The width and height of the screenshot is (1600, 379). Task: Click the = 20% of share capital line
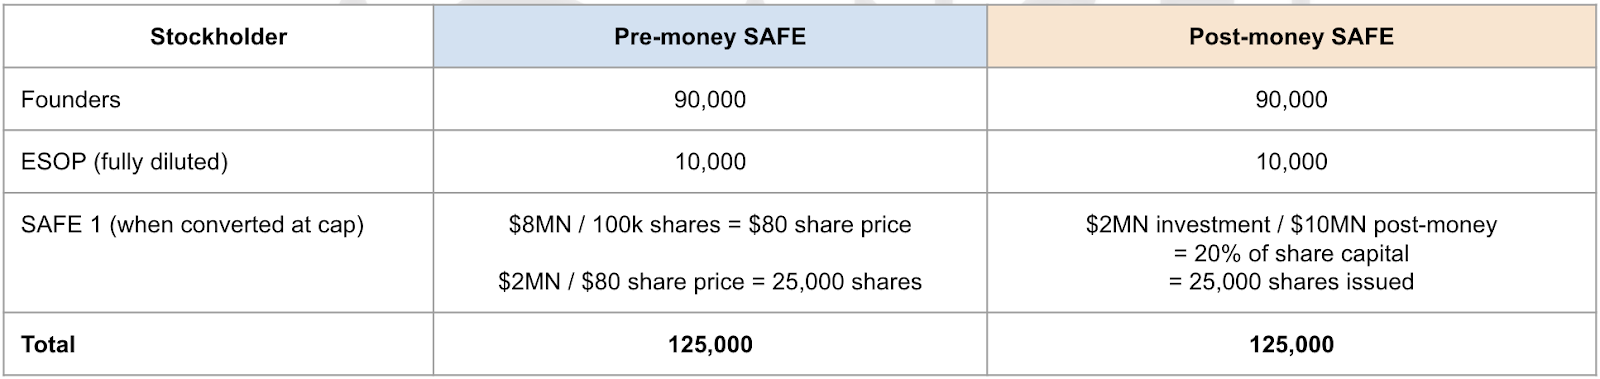point(1291,253)
